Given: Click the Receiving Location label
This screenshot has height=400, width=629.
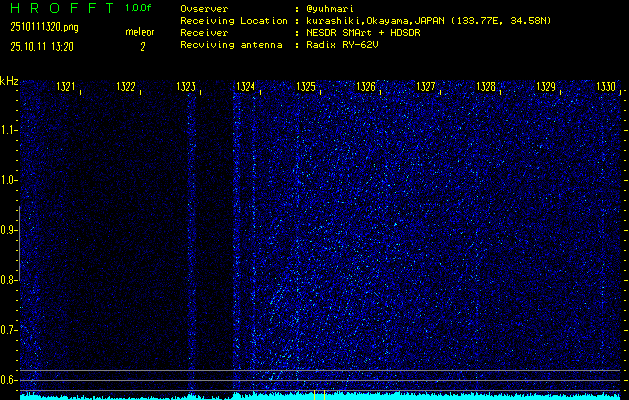Looking at the screenshot, I should coord(234,21).
